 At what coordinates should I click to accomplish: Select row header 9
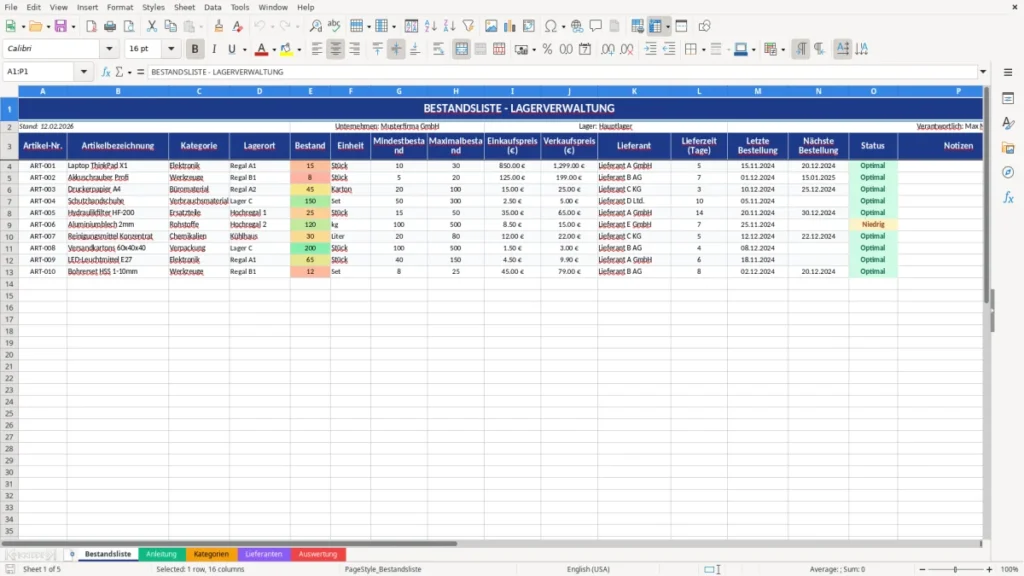click(9, 225)
